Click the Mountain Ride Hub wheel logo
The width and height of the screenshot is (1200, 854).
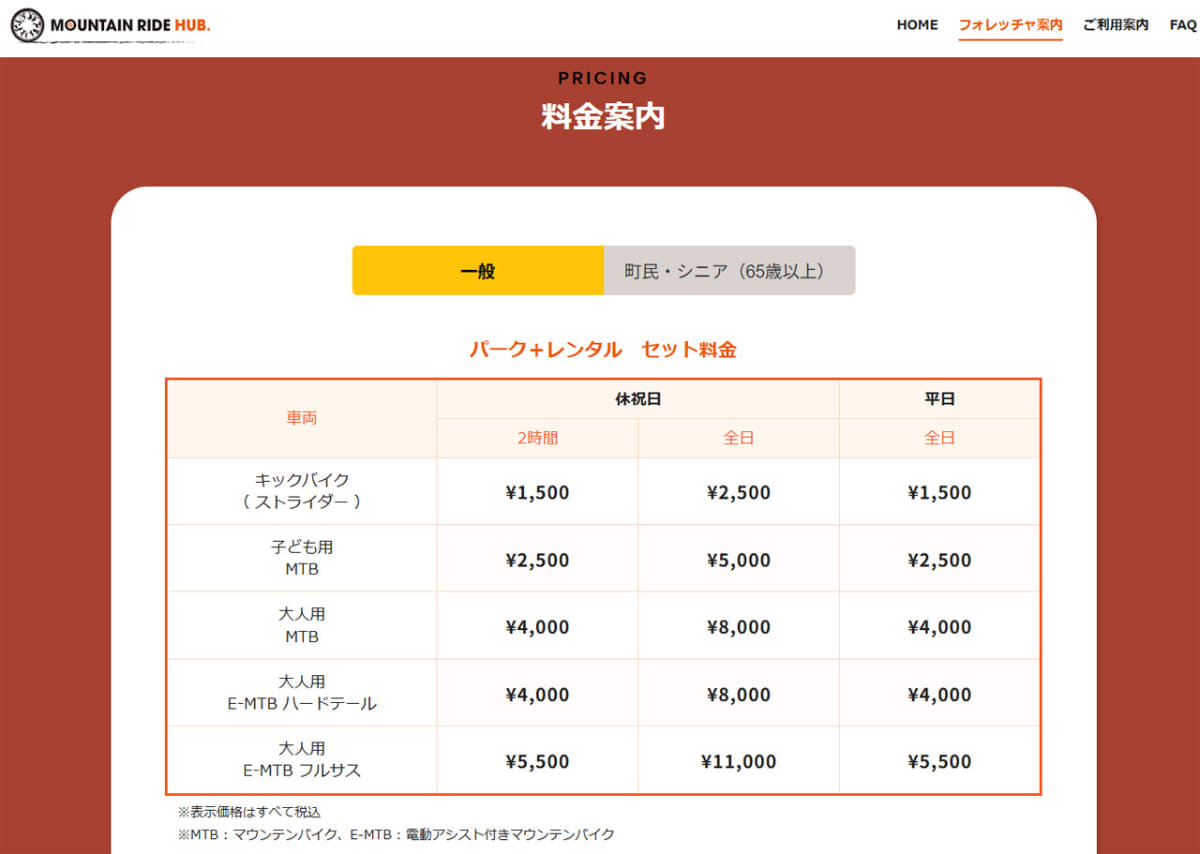pos(27,25)
